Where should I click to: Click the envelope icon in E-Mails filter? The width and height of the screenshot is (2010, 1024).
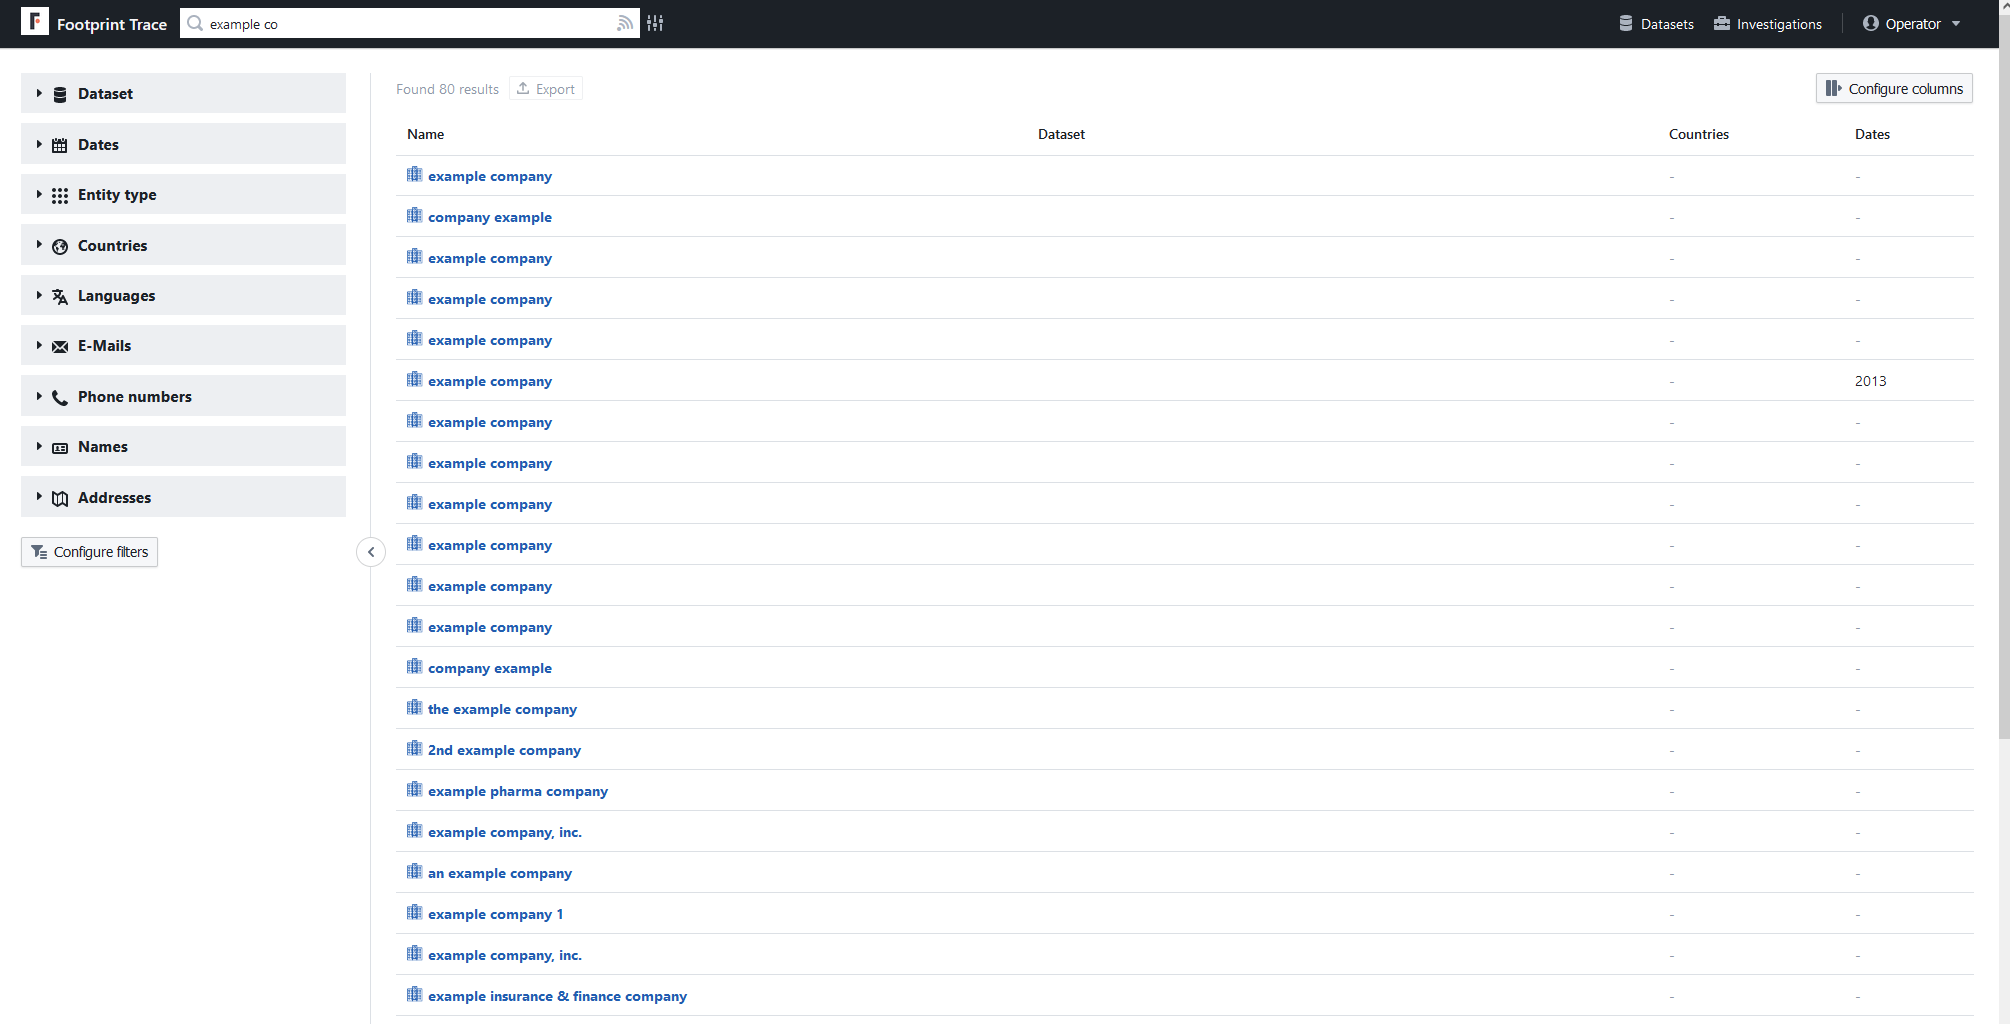60,347
